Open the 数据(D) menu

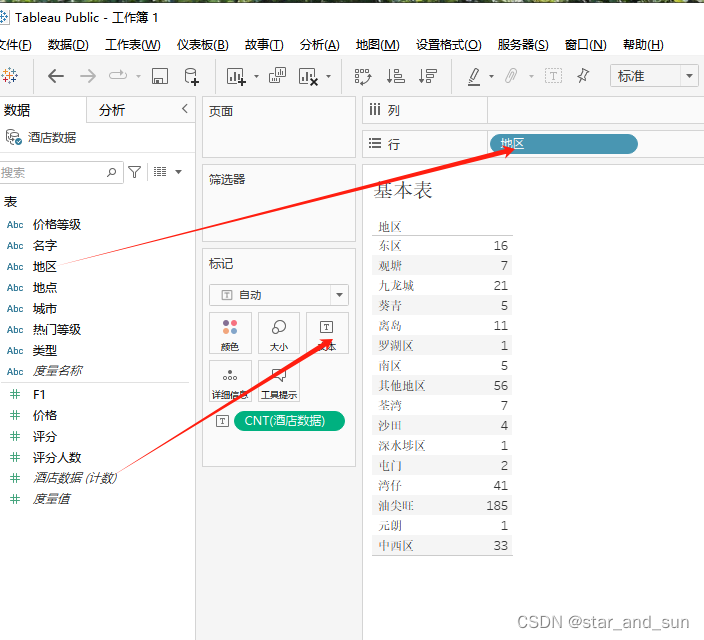click(x=68, y=45)
